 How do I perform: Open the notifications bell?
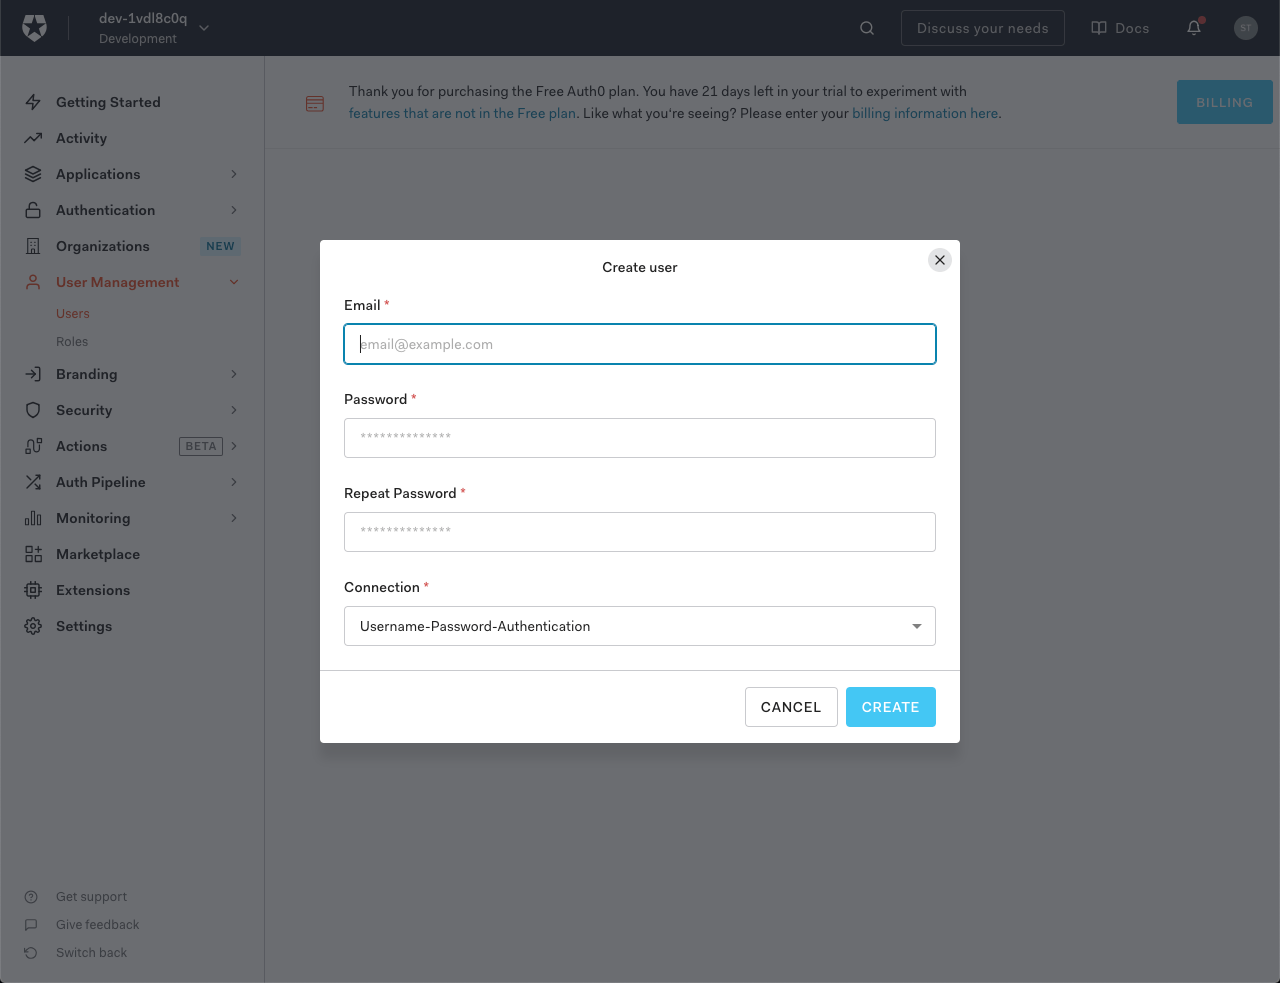1193,28
